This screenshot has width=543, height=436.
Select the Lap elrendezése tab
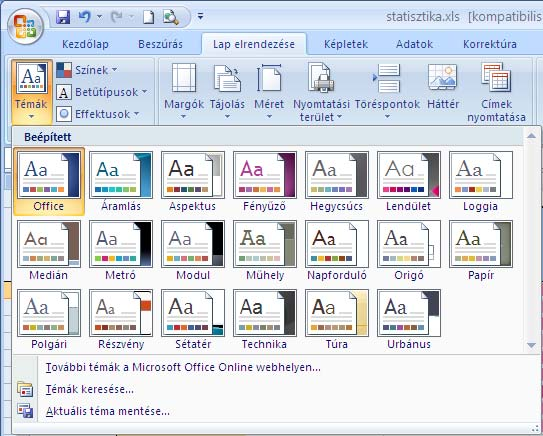click(x=254, y=44)
